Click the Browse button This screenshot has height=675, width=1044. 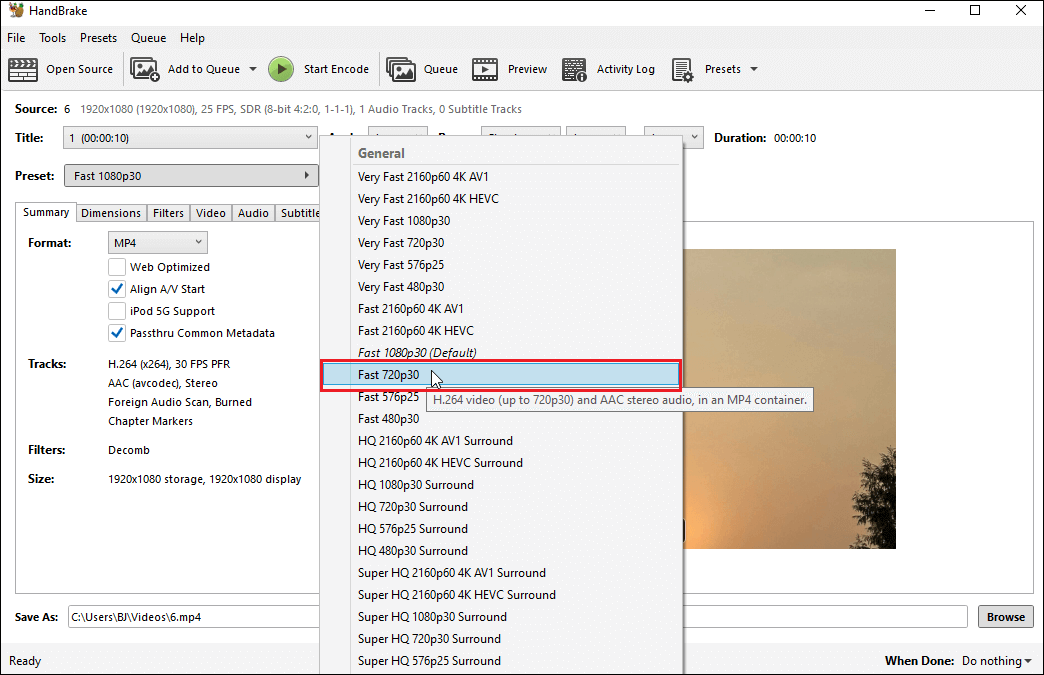(x=1005, y=617)
